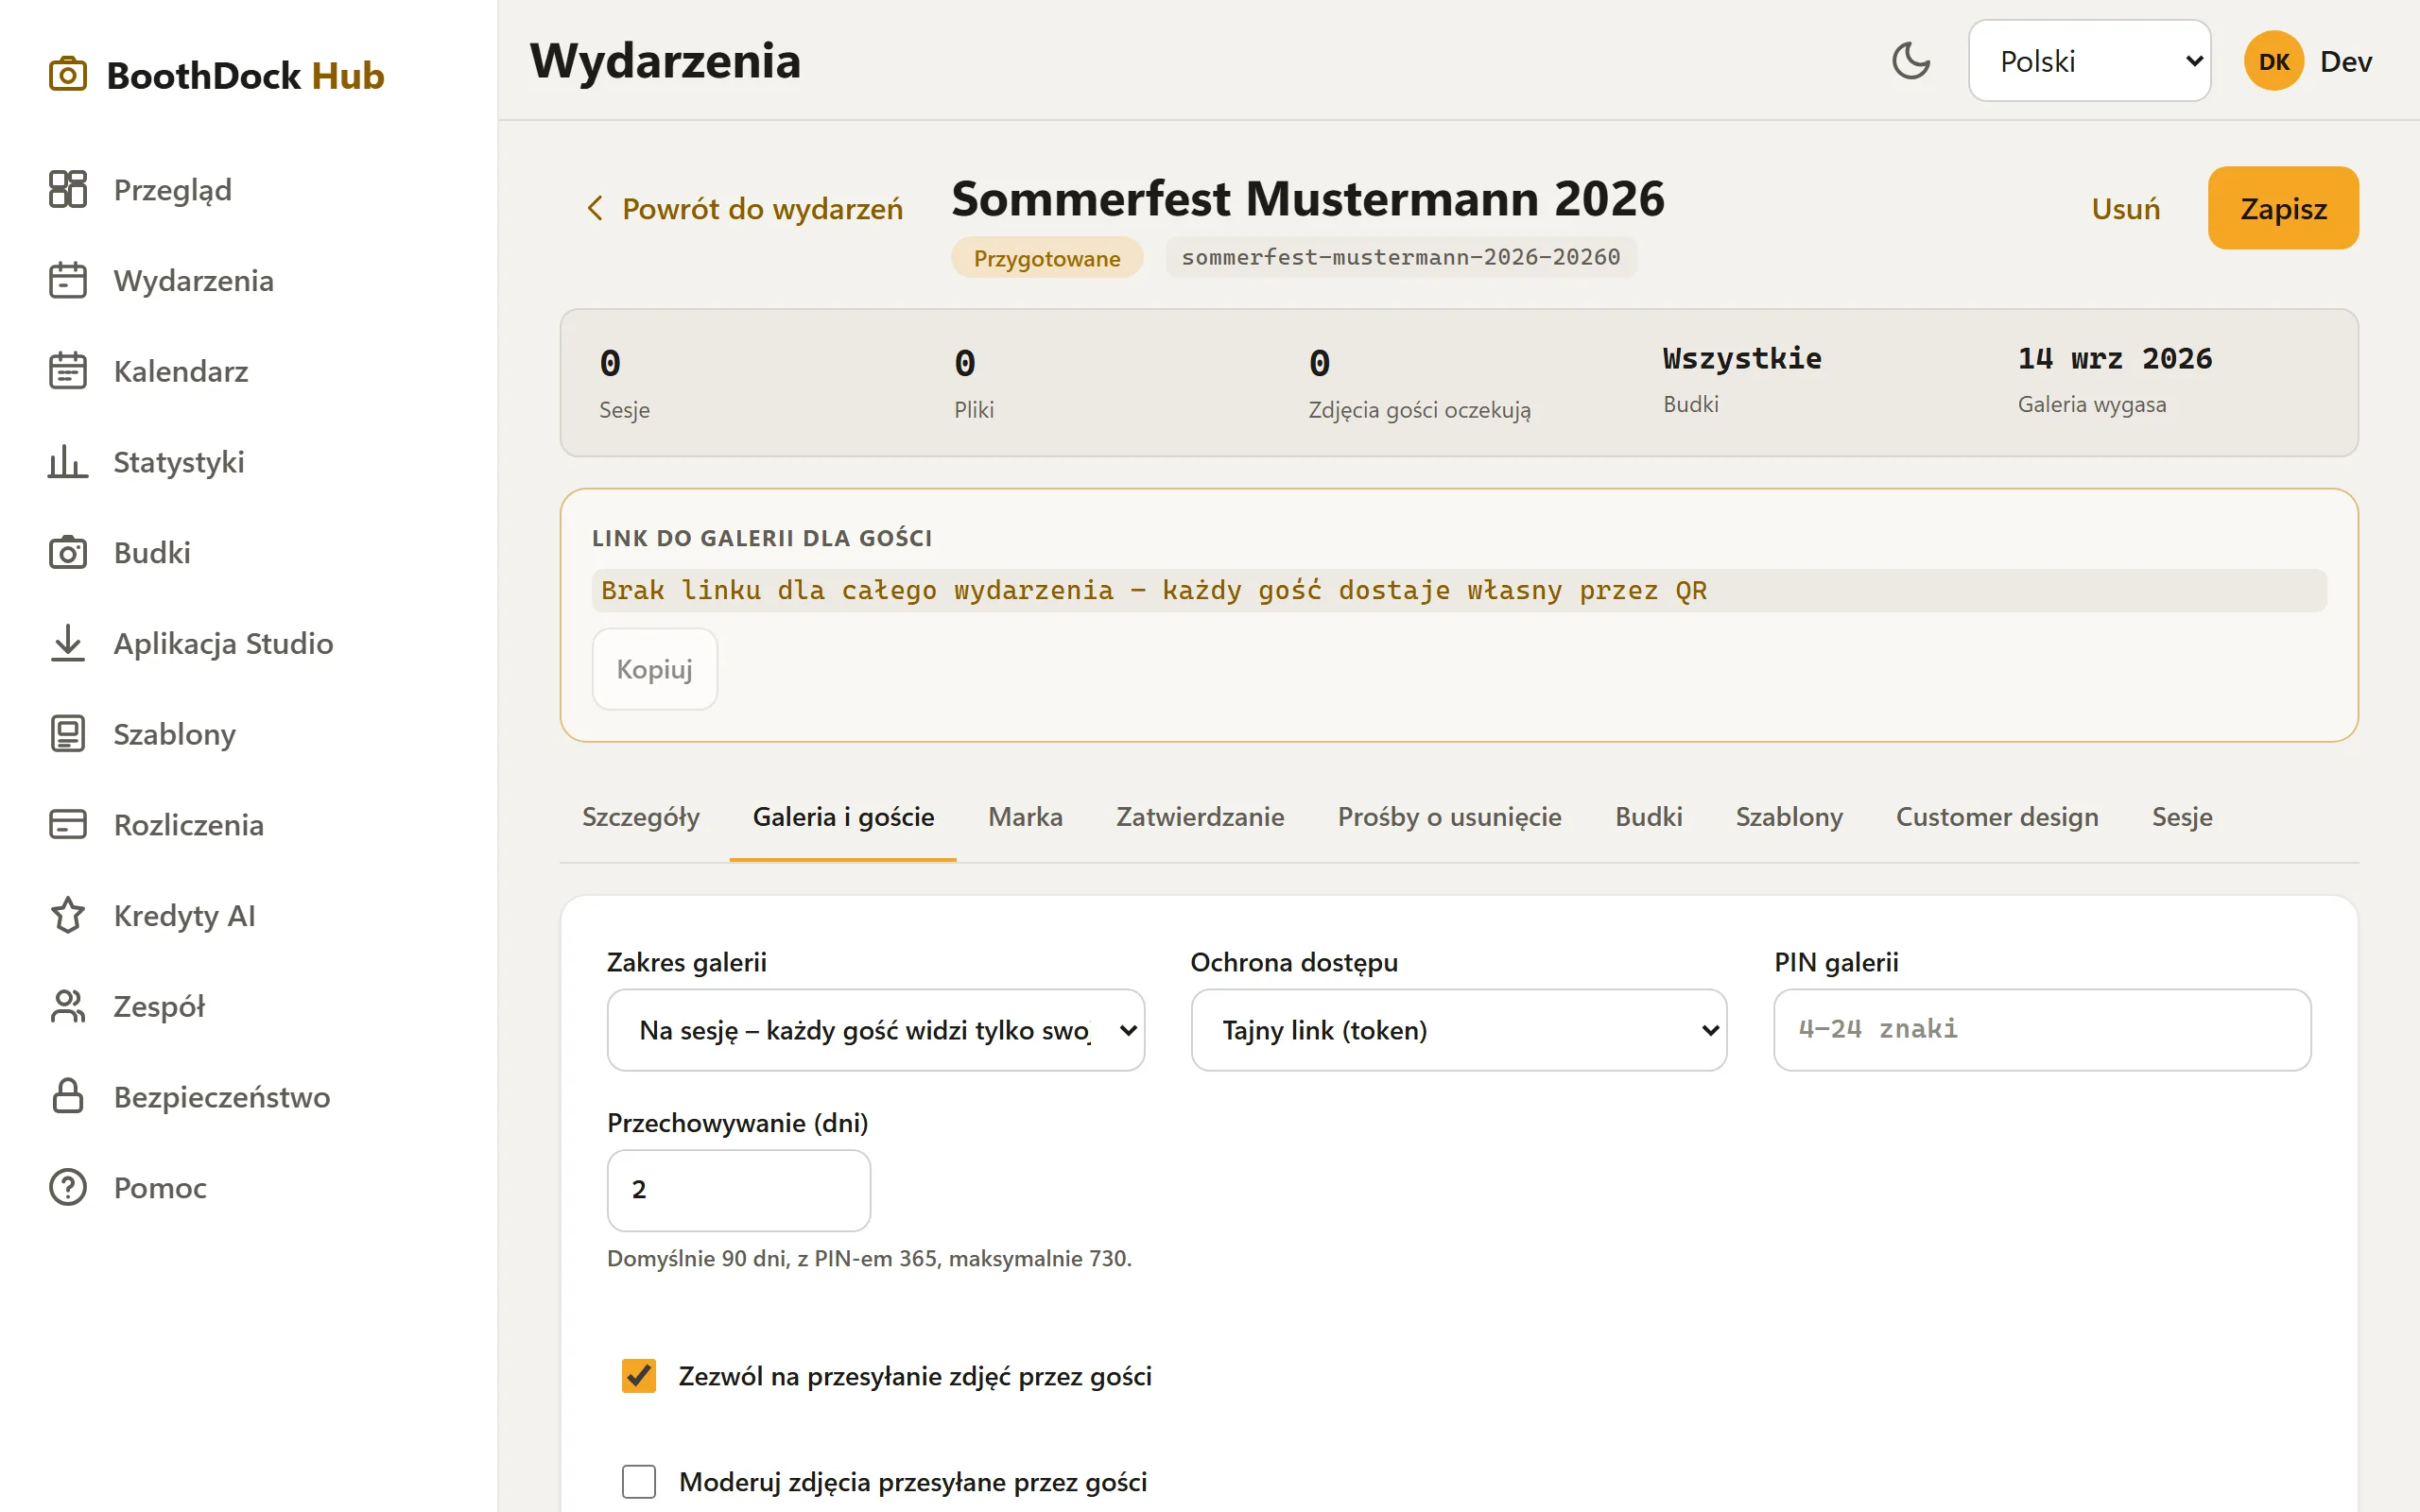Open Kredyty AI star icon
2420x1512 pixels.
[68, 915]
